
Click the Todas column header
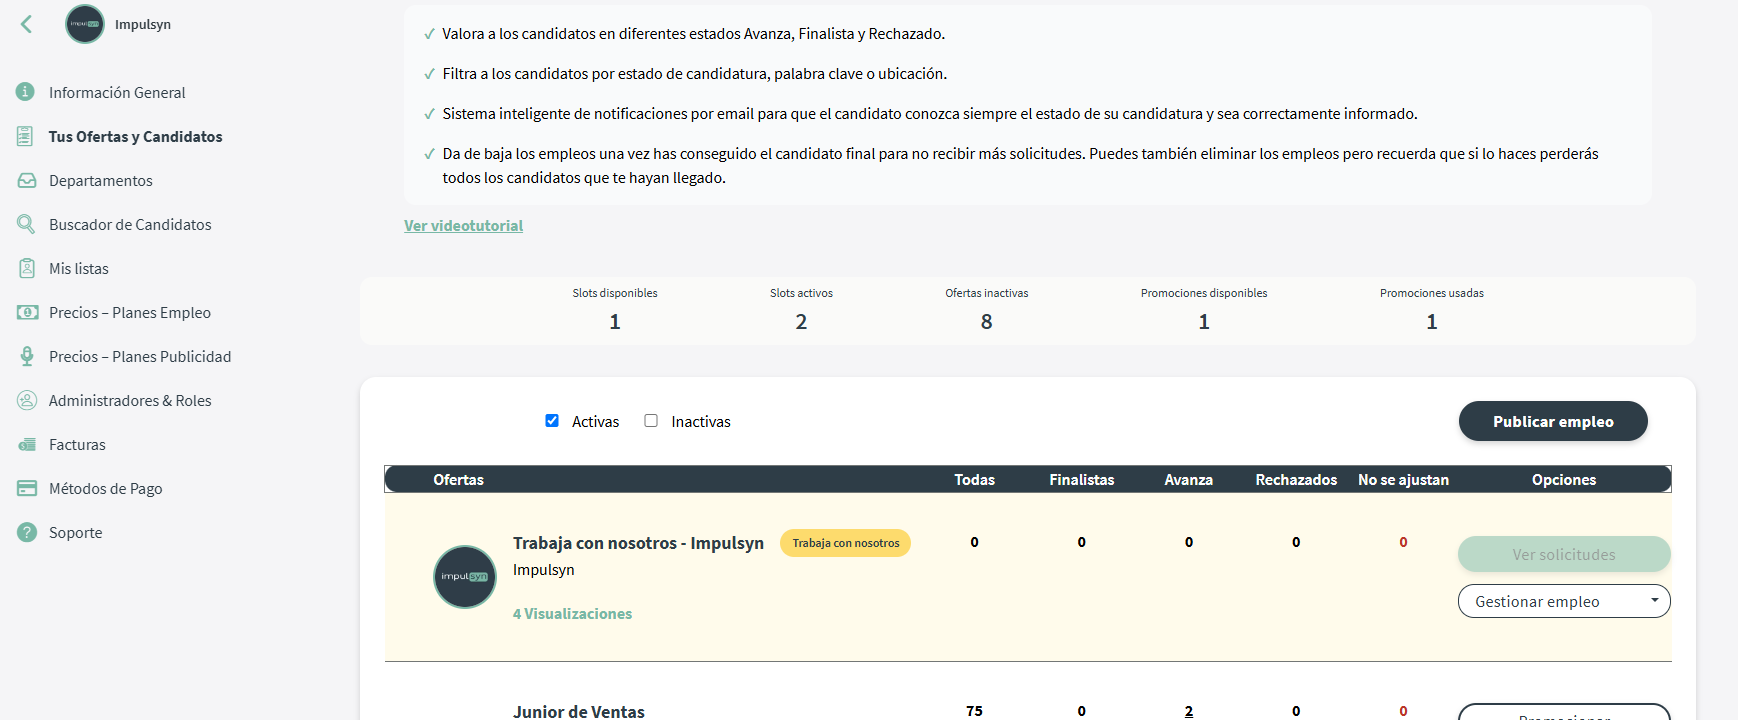point(974,479)
